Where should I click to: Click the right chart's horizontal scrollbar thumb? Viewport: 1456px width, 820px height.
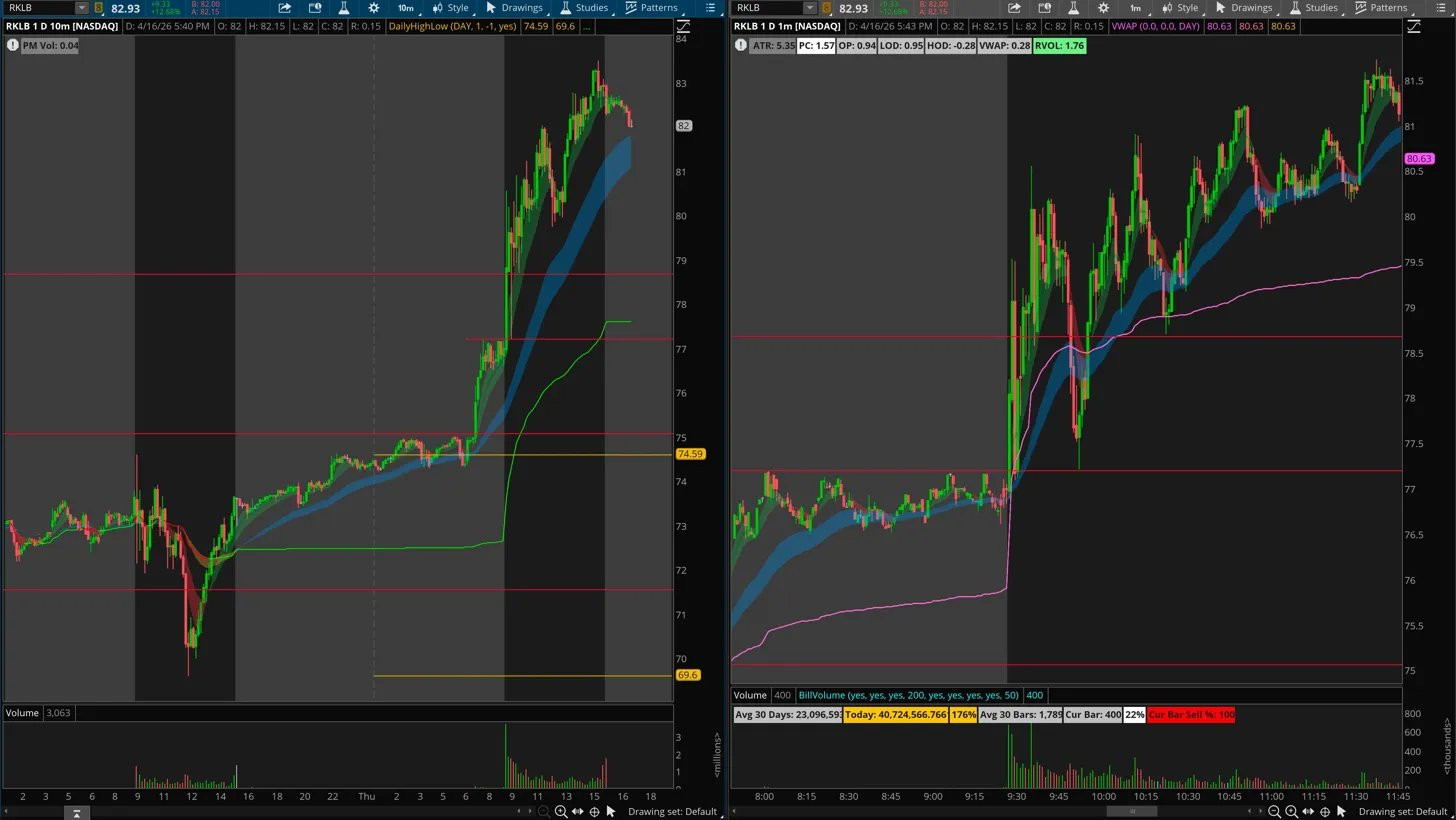pos(1133,811)
